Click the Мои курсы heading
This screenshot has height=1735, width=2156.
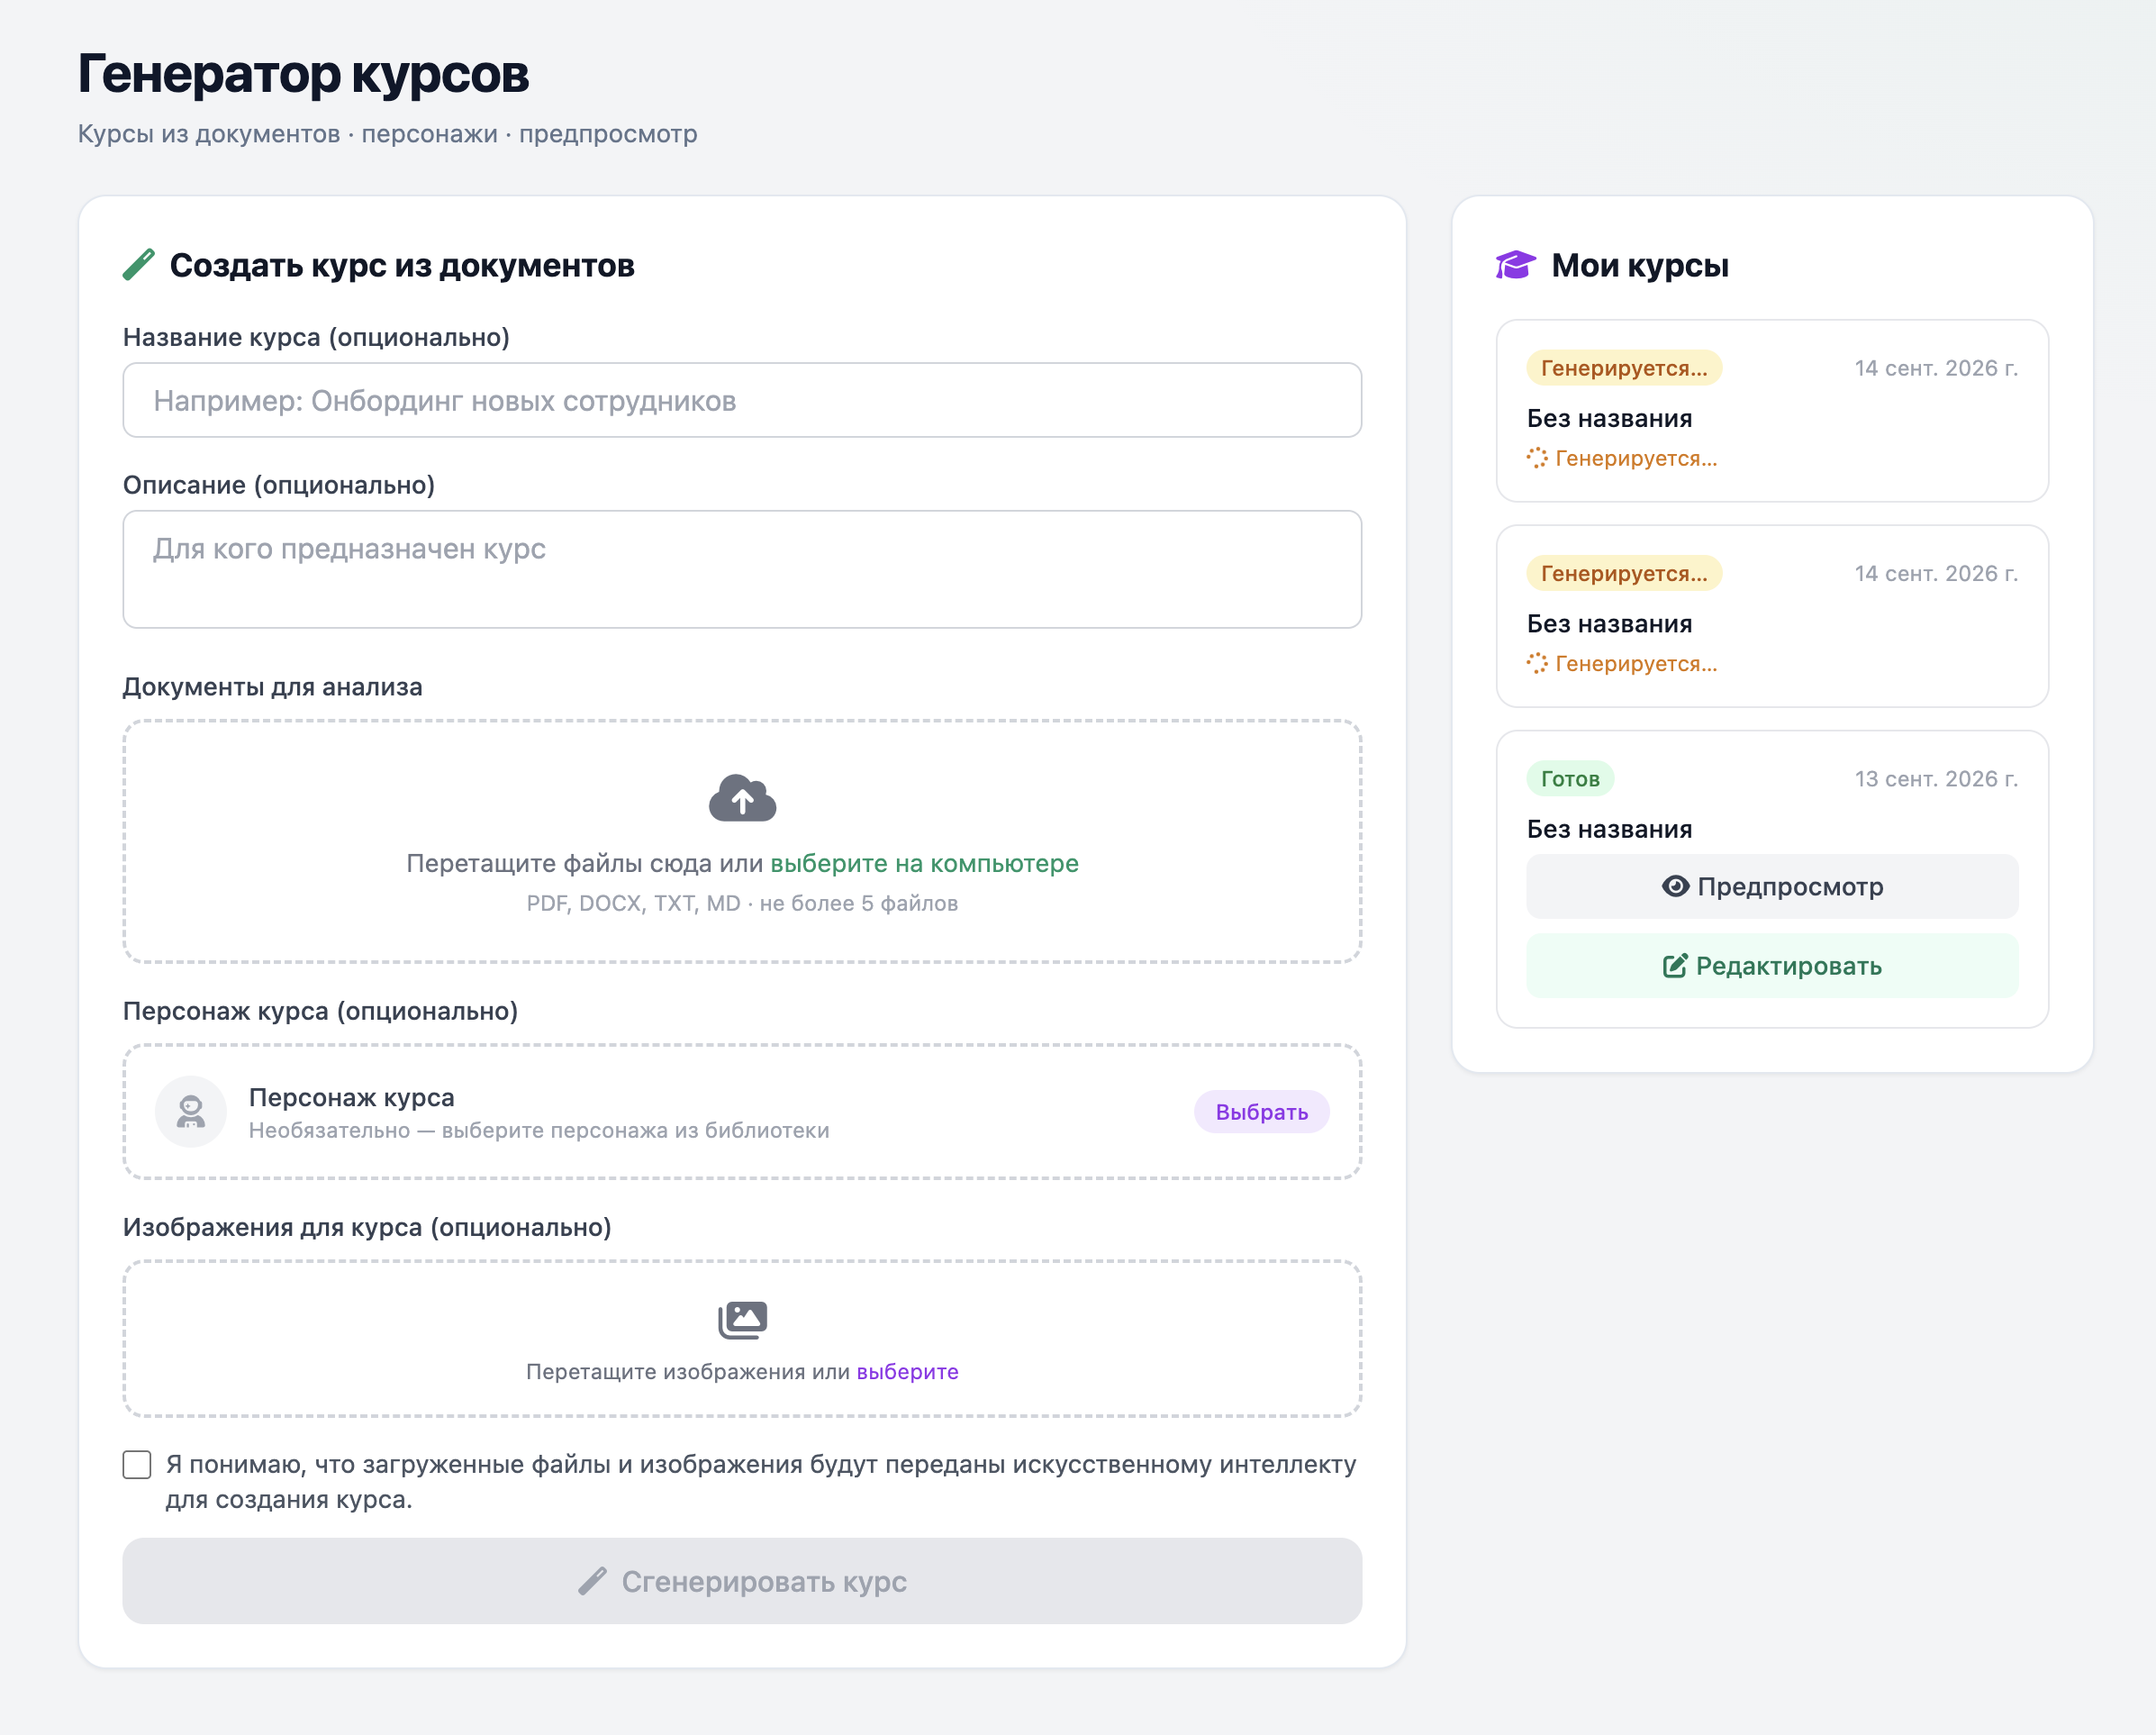coord(1640,265)
